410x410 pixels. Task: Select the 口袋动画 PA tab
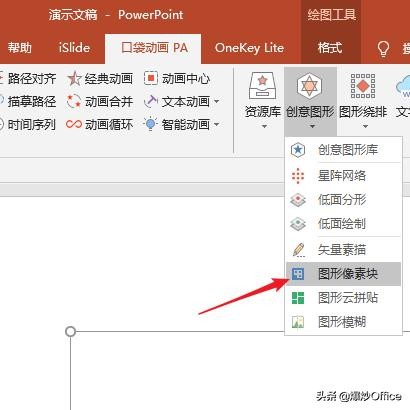coord(154,48)
